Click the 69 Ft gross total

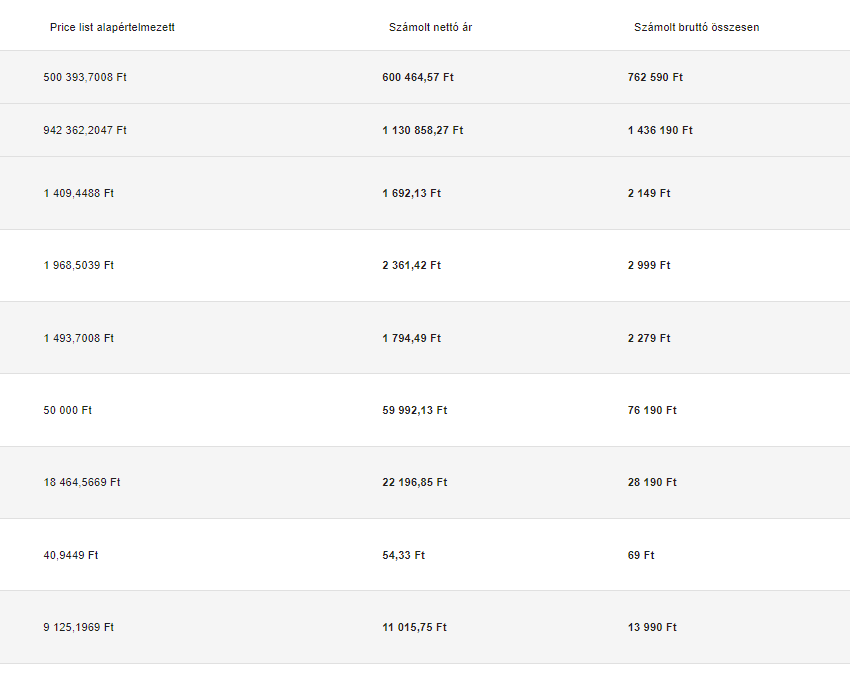click(641, 555)
